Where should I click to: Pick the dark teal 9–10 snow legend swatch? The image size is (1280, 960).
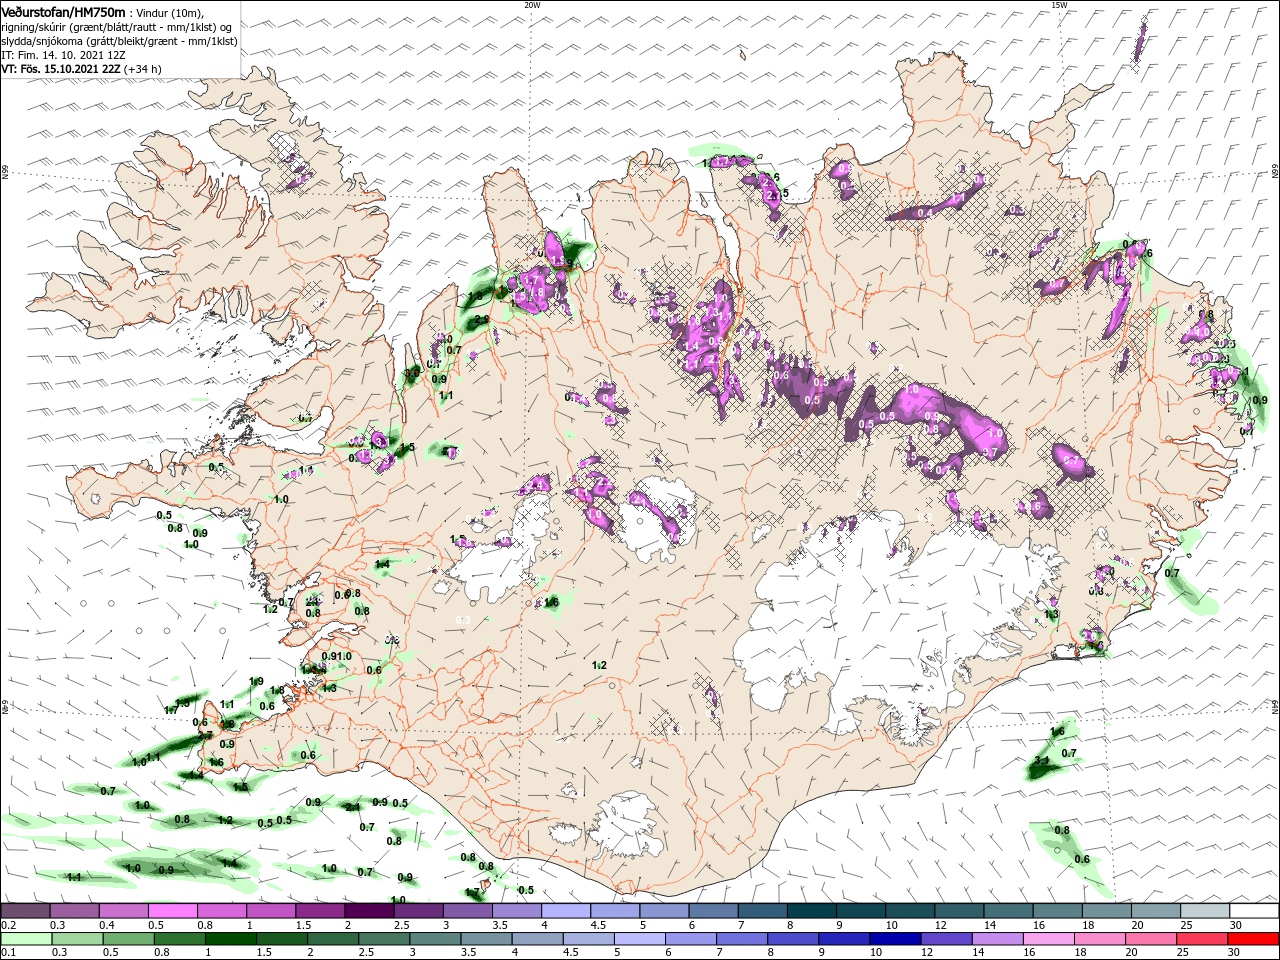[x=861, y=911]
